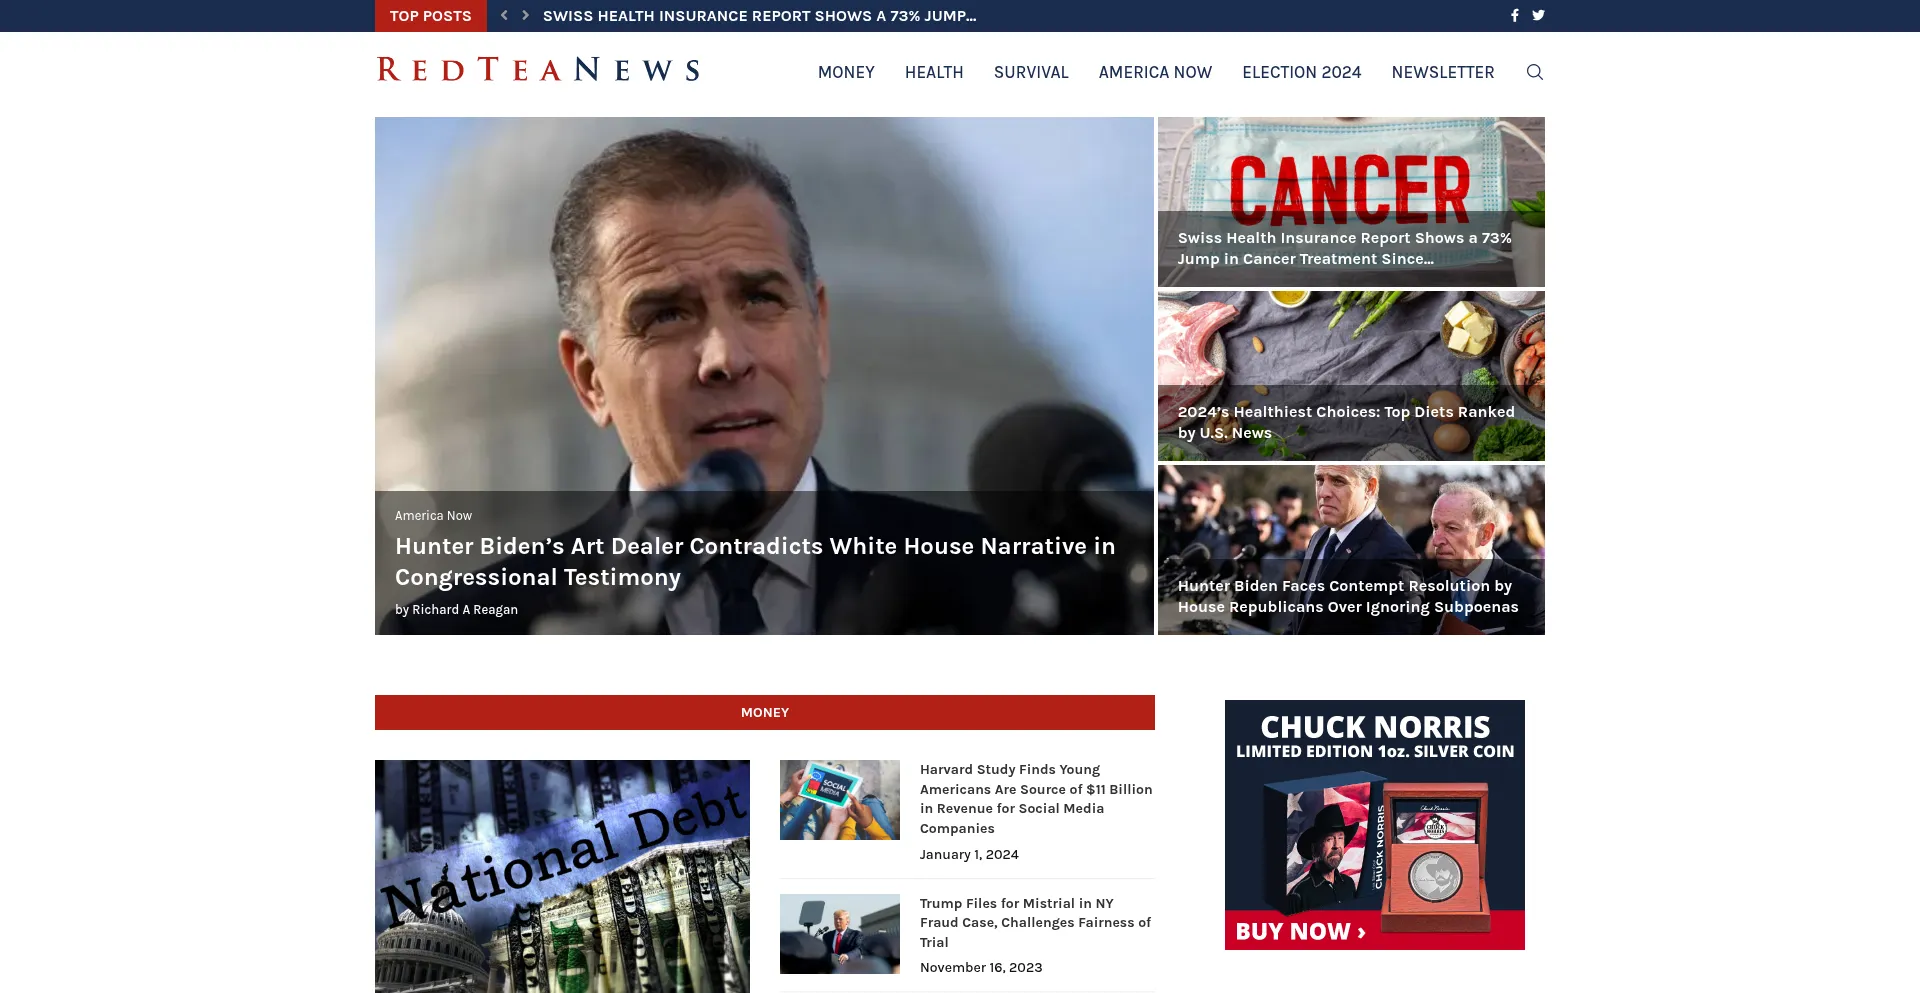Open the search icon
Viewport: 1920px width, 993px height.
1533,72
